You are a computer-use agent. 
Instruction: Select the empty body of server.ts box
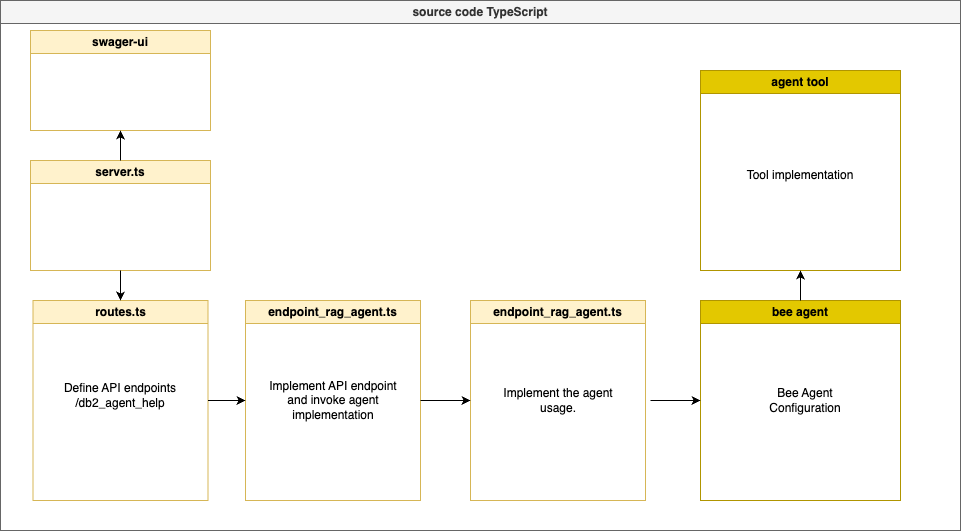(x=120, y=226)
